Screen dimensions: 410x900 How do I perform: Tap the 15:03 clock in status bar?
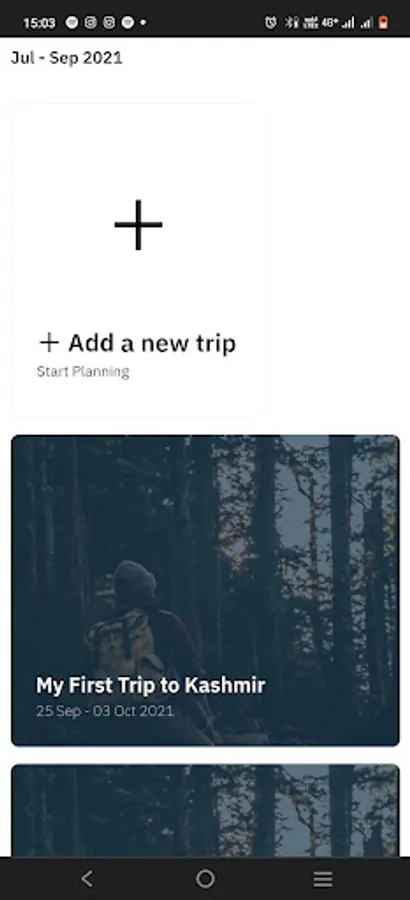tap(39, 23)
